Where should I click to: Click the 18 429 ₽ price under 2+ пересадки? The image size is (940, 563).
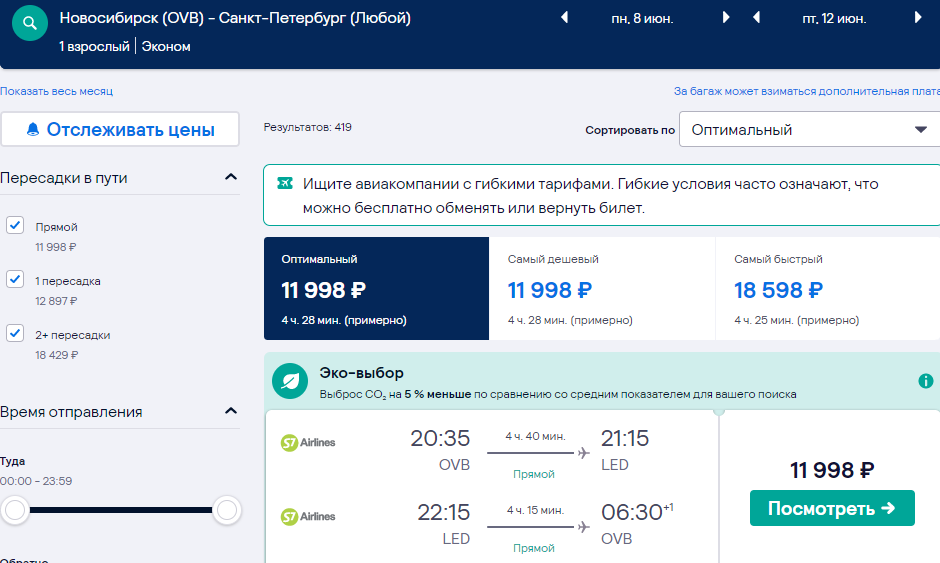[56, 355]
